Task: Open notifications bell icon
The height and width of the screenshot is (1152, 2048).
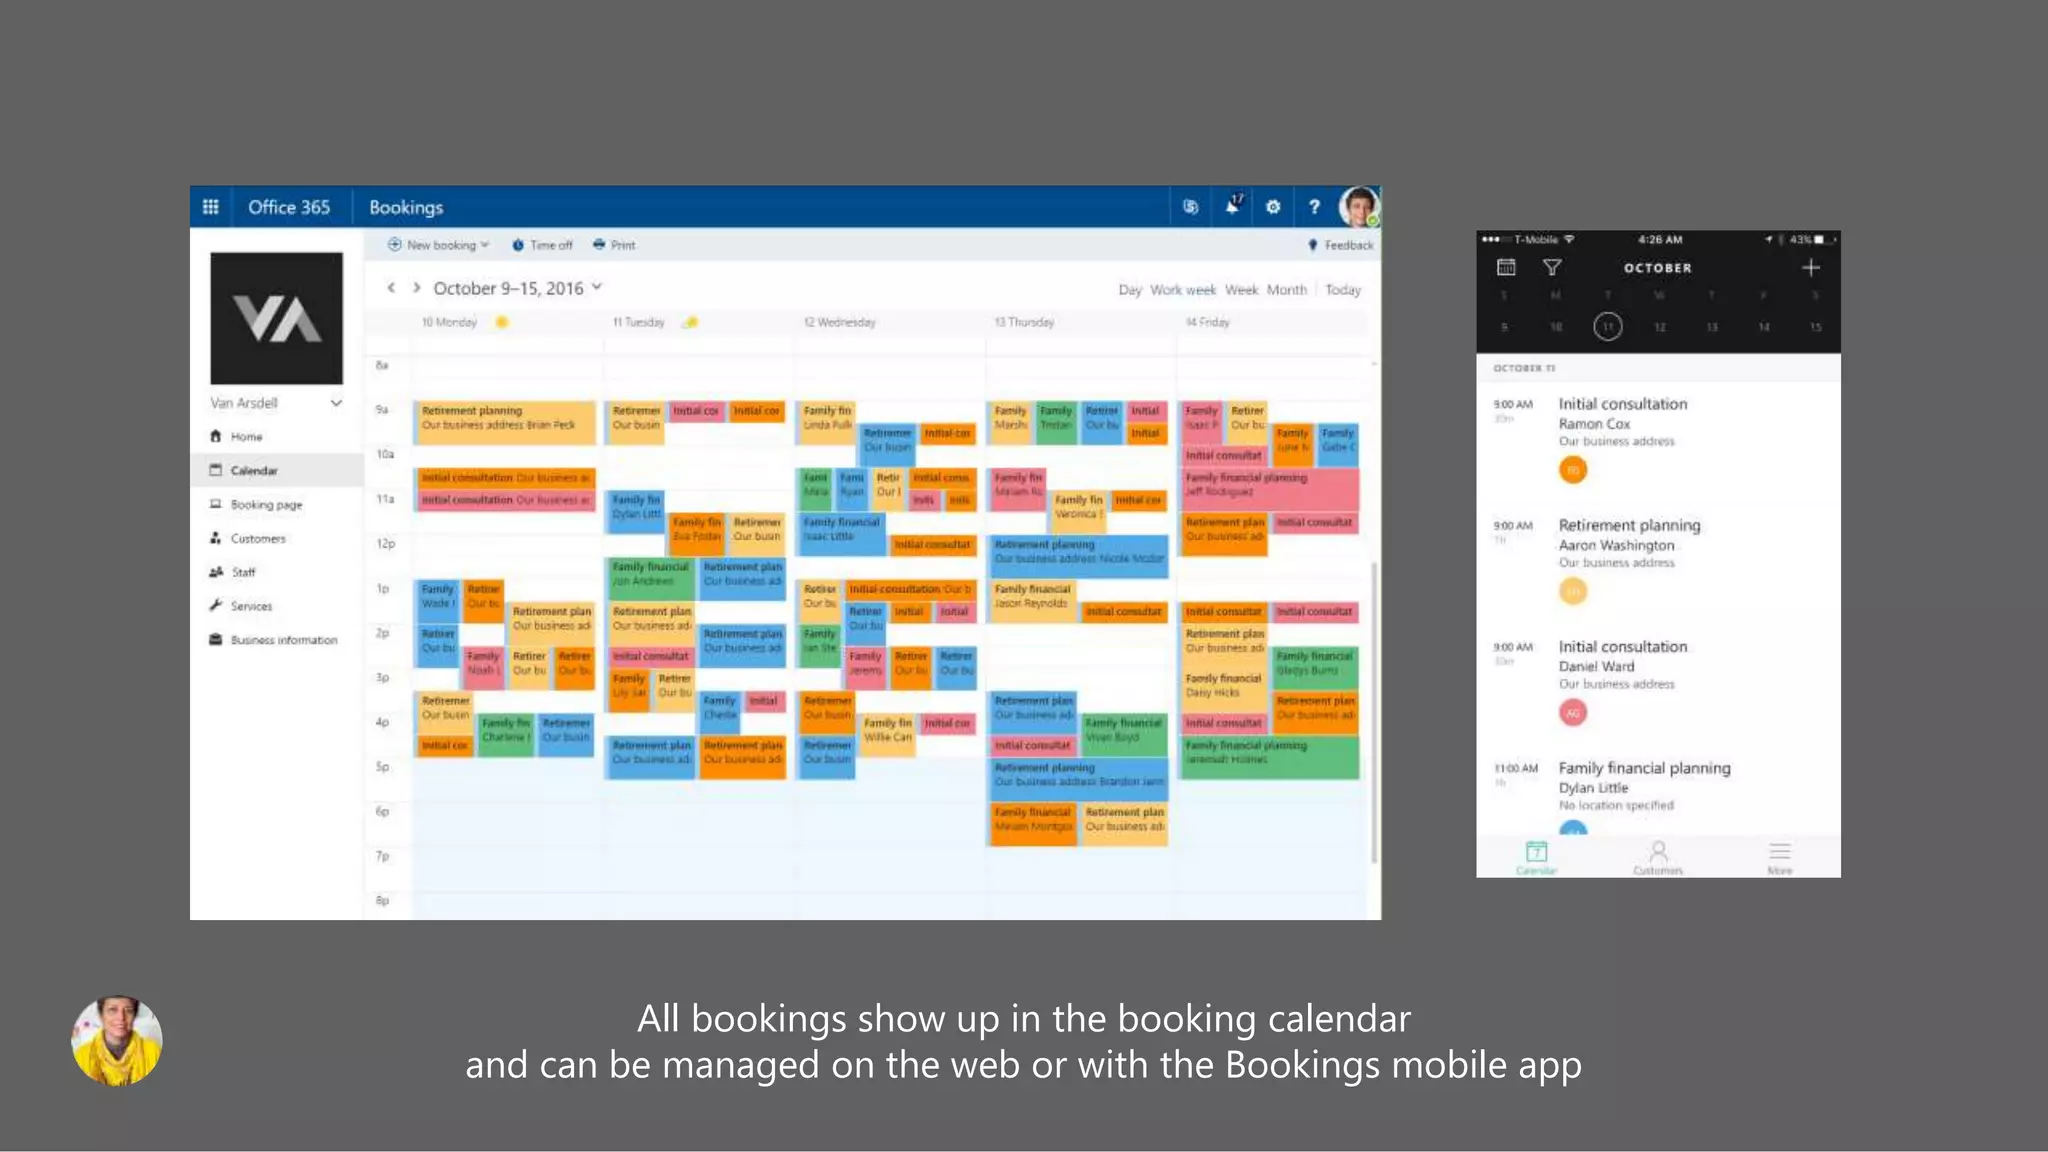Action: 1232,207
